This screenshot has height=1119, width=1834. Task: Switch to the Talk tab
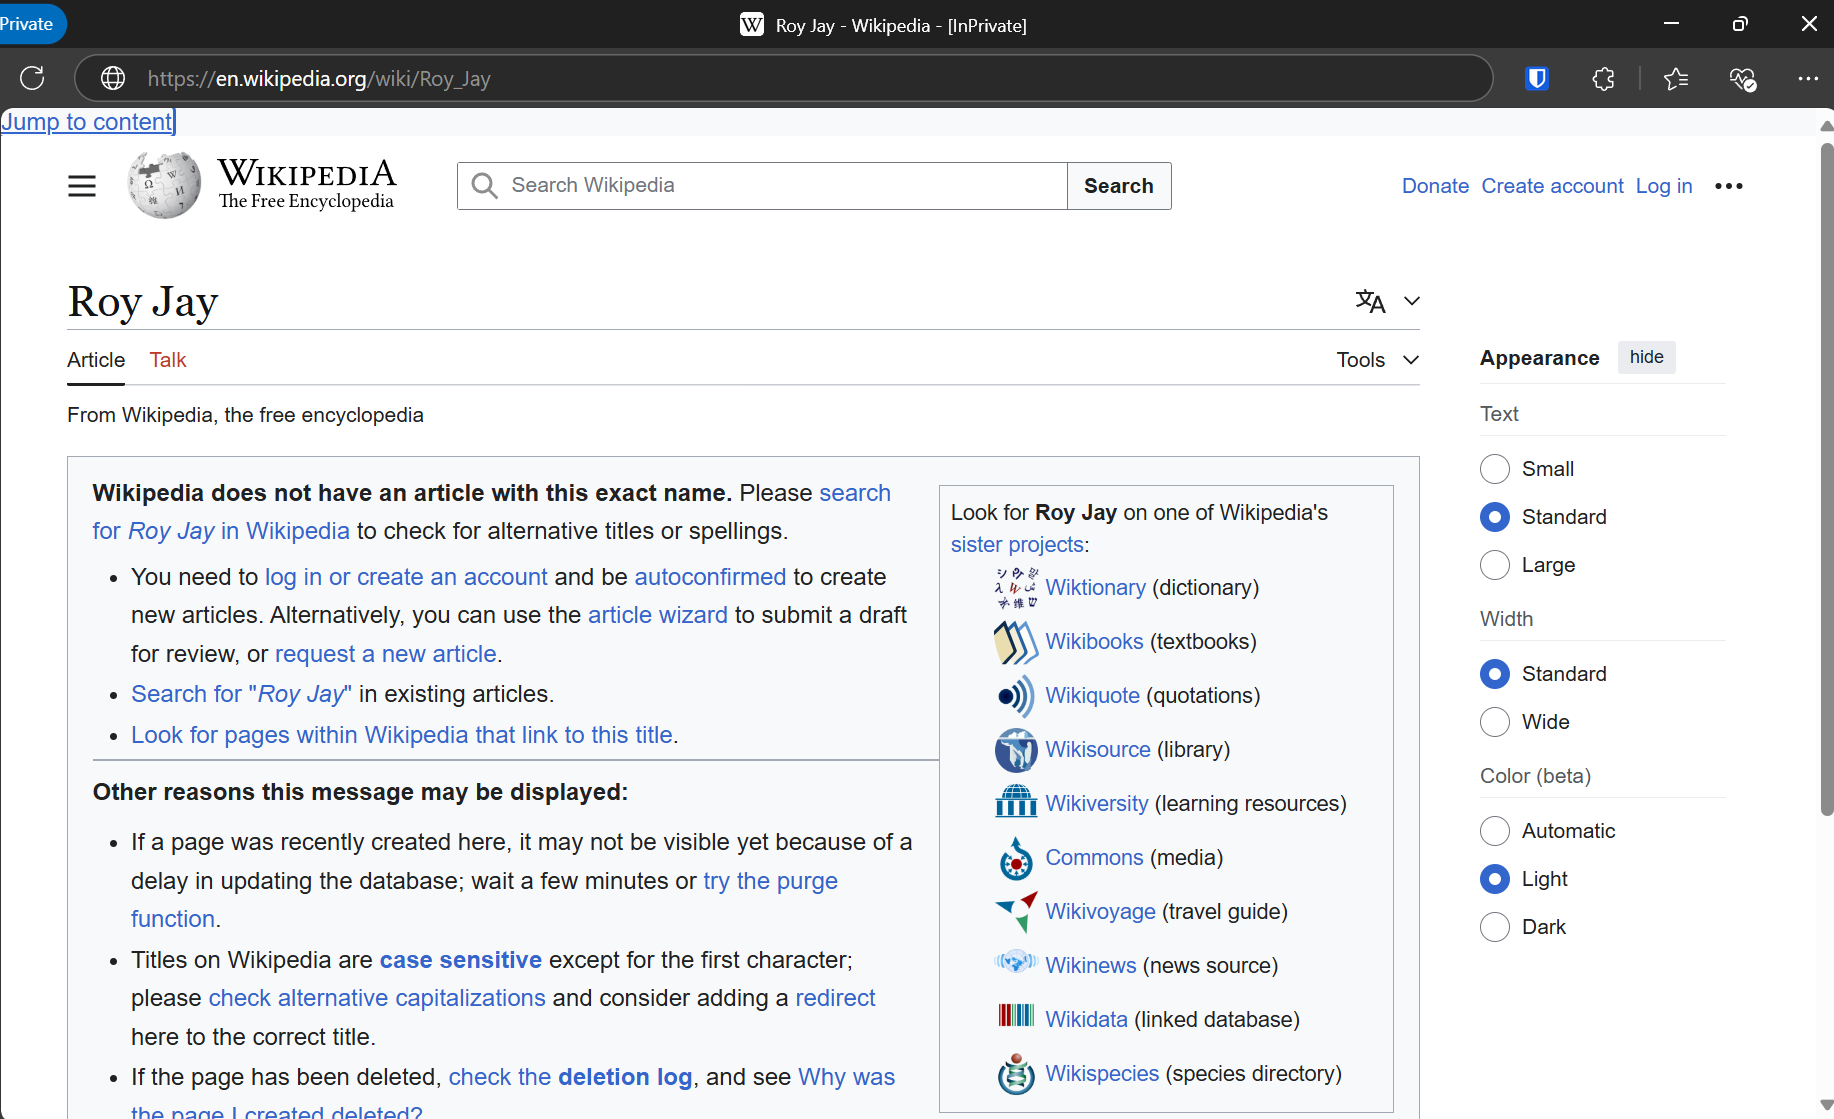tap(168, 360)
